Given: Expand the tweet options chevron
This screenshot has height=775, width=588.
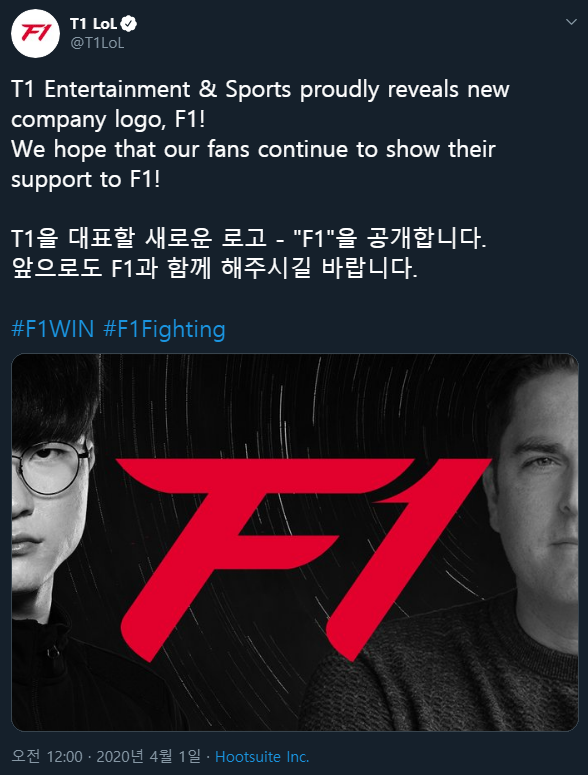Looking at the screenshot, I should [x=571, y=22].
